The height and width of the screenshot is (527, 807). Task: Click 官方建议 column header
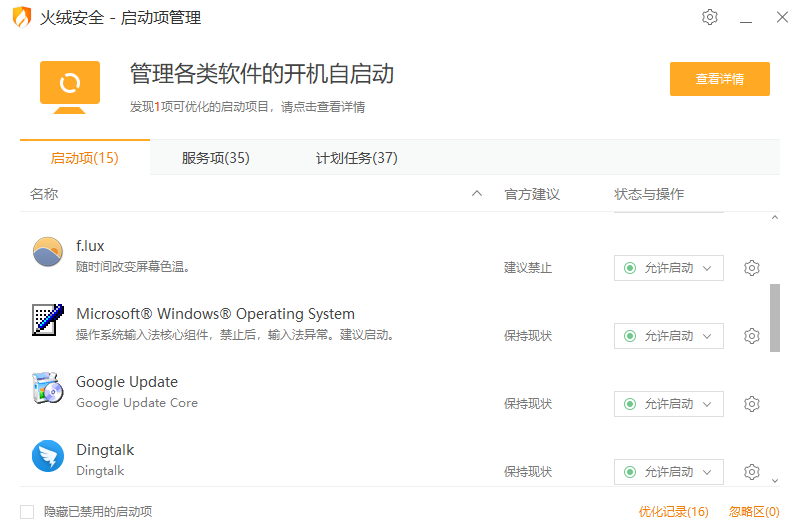pyautogui.click(x=532, y=194)
